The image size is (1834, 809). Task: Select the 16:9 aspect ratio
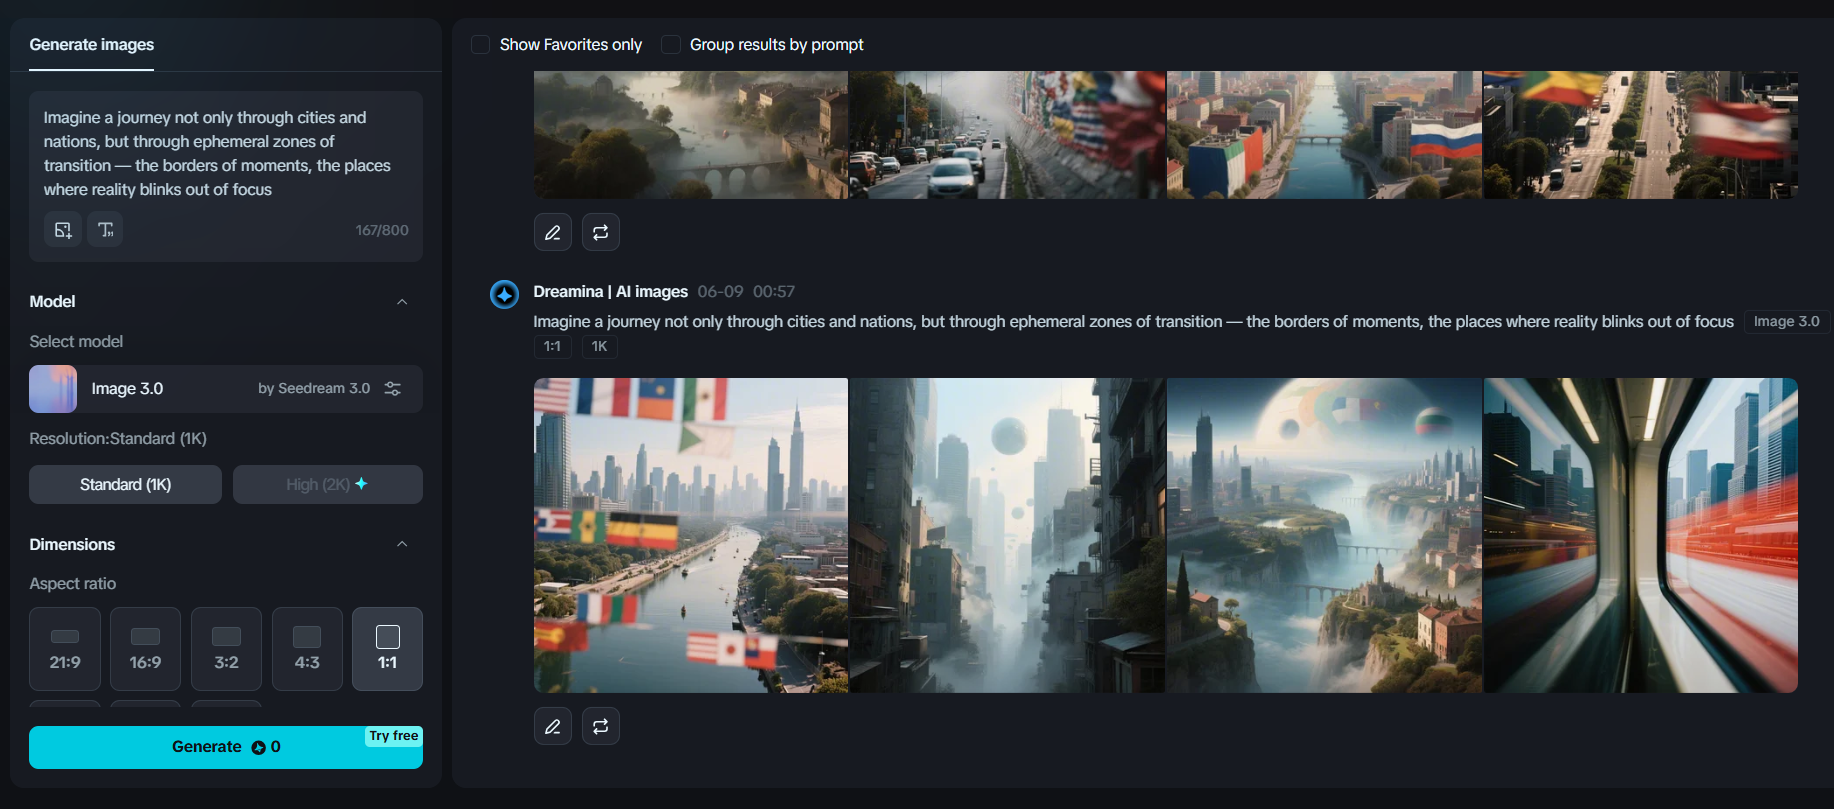pyautogui.click(x=145, y=649)
